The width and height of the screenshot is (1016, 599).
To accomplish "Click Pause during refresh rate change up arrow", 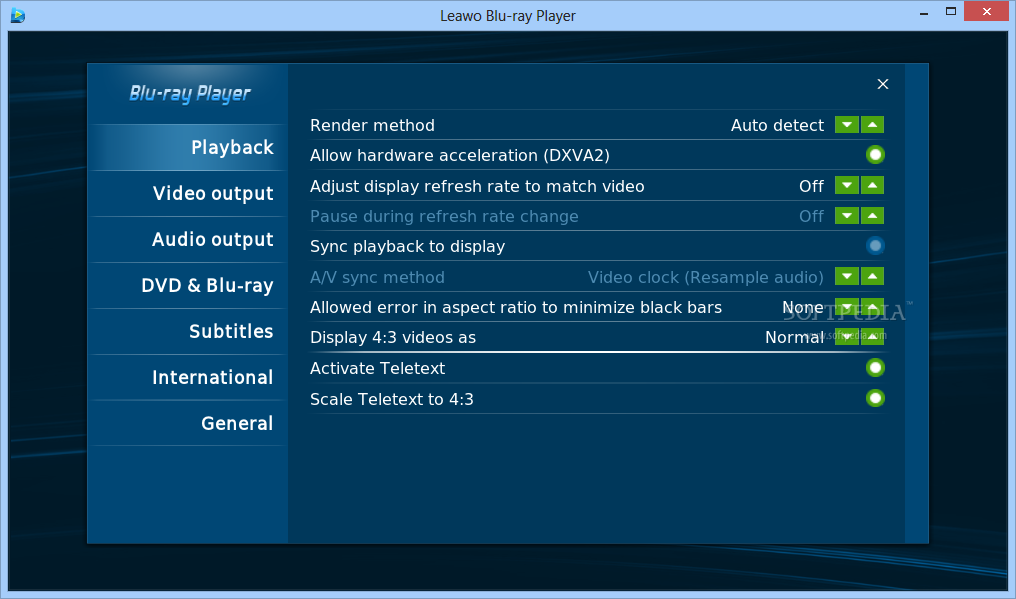I will (873, 216).
